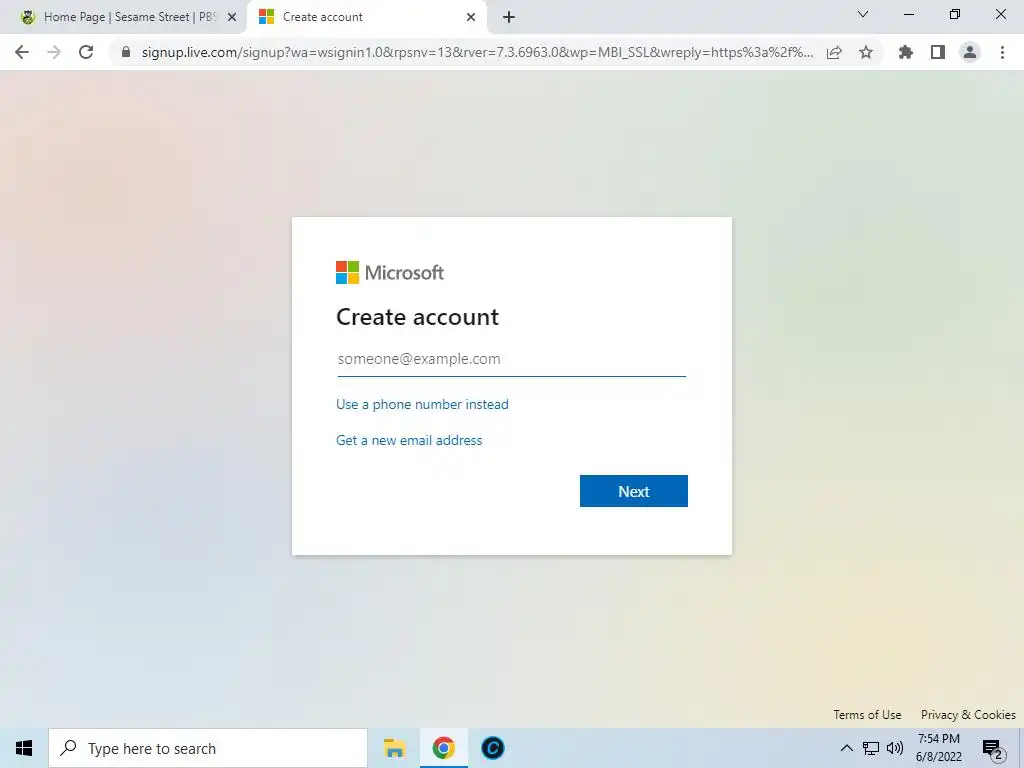Click the signup.live.com address bar URL

[477, 52]
